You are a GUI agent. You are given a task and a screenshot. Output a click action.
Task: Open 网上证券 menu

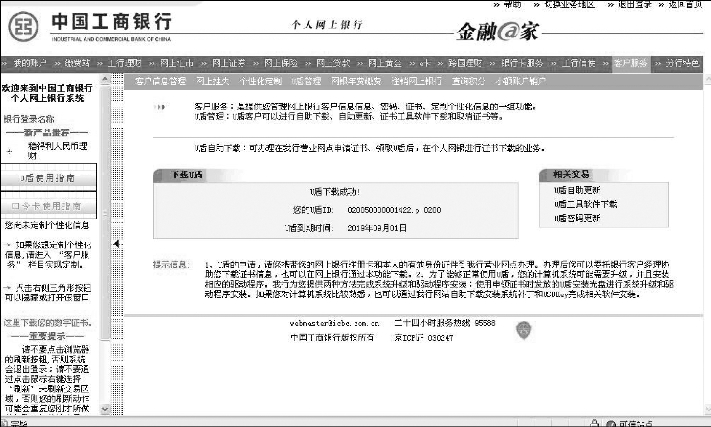pos(229,63)
